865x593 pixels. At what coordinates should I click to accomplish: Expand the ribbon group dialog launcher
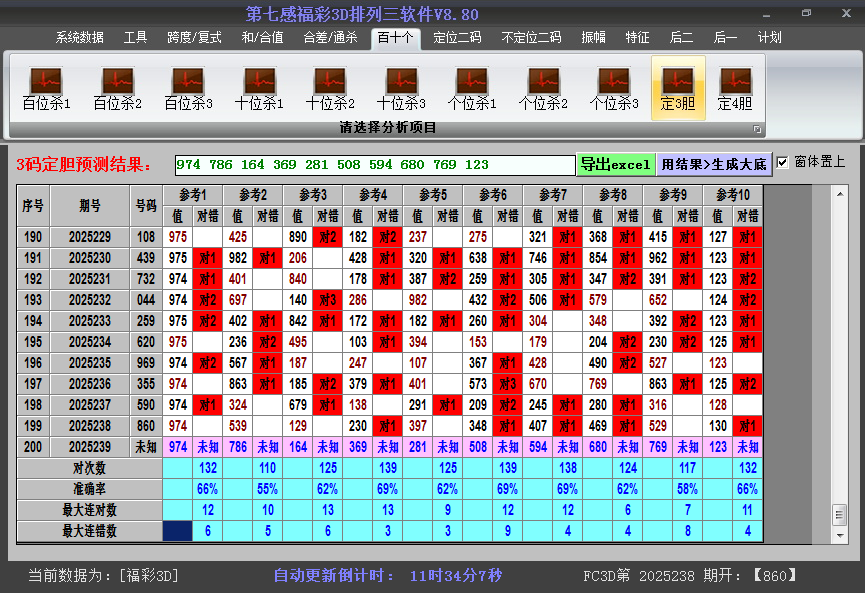[x=757, y=129]
